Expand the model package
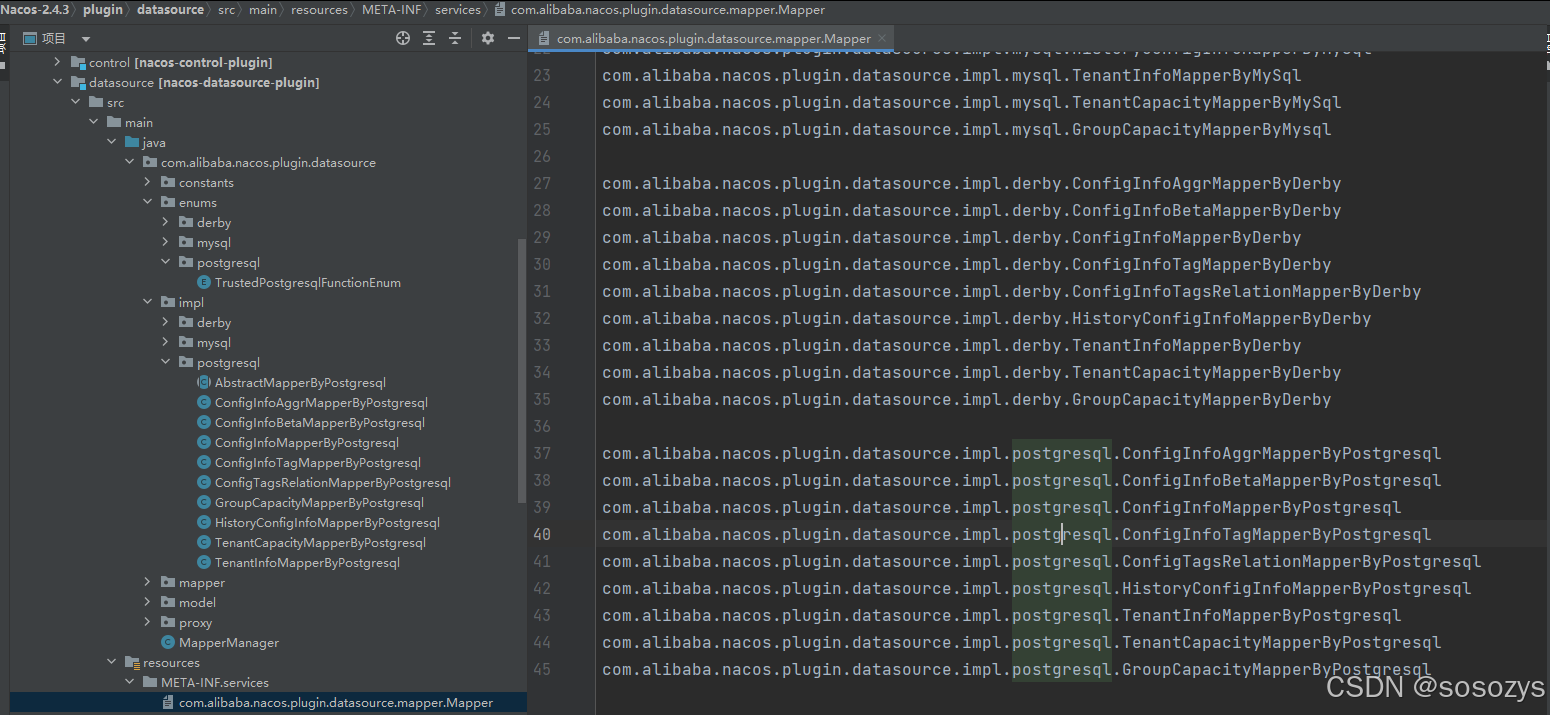The height and width of the screenshot is (715, 1550). click(x=147, y=602)
